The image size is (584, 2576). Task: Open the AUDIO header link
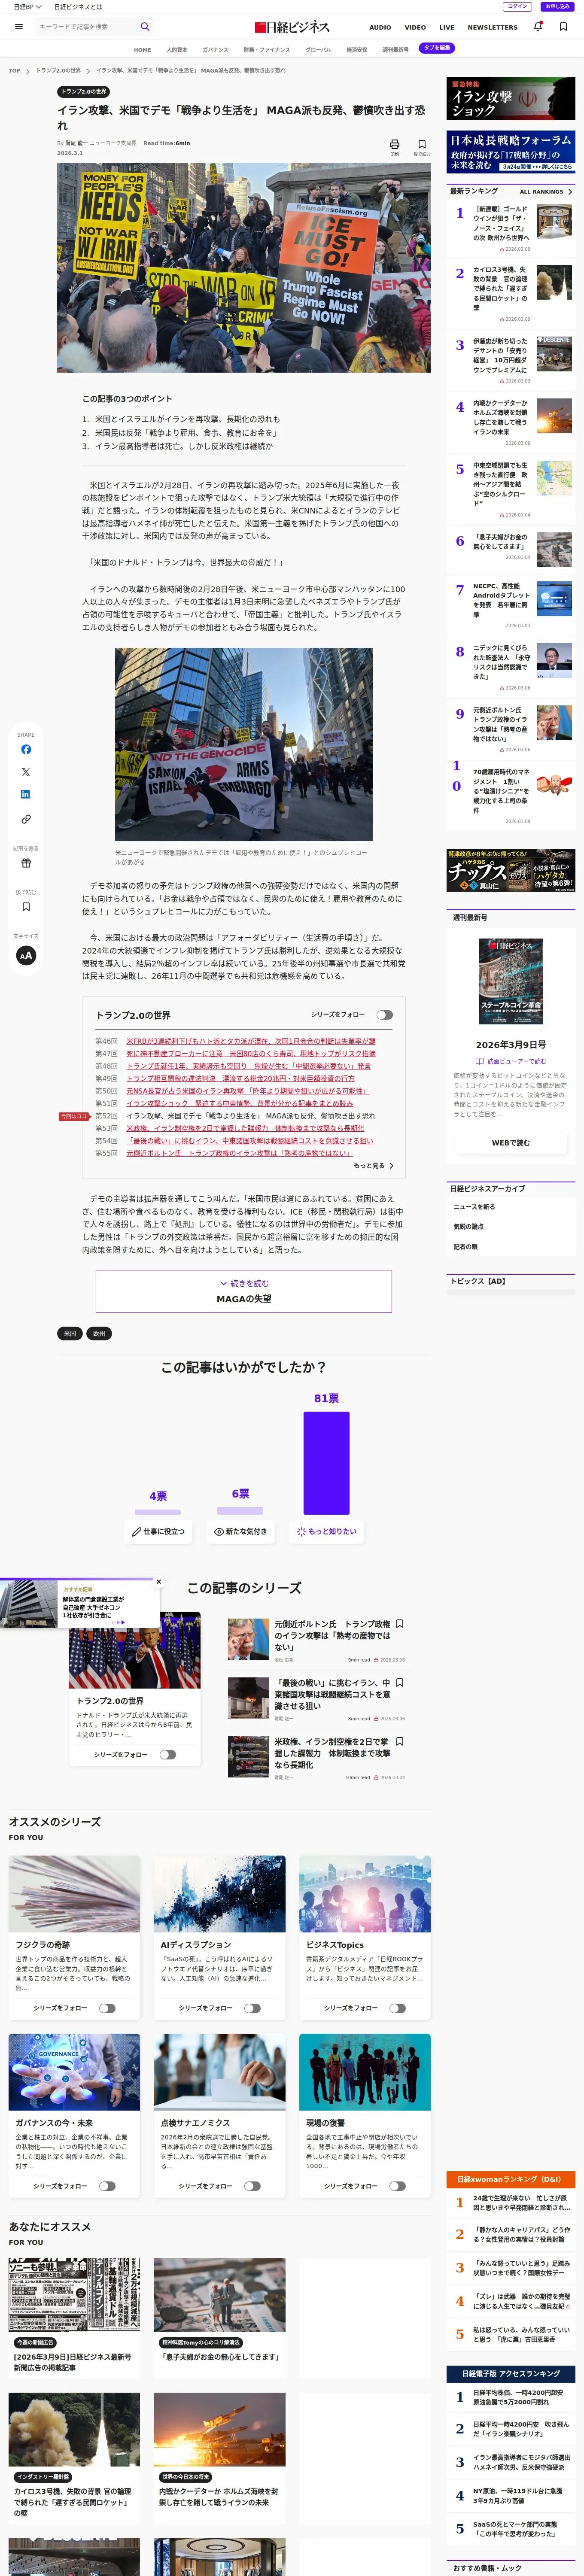(x=380, y=27)
